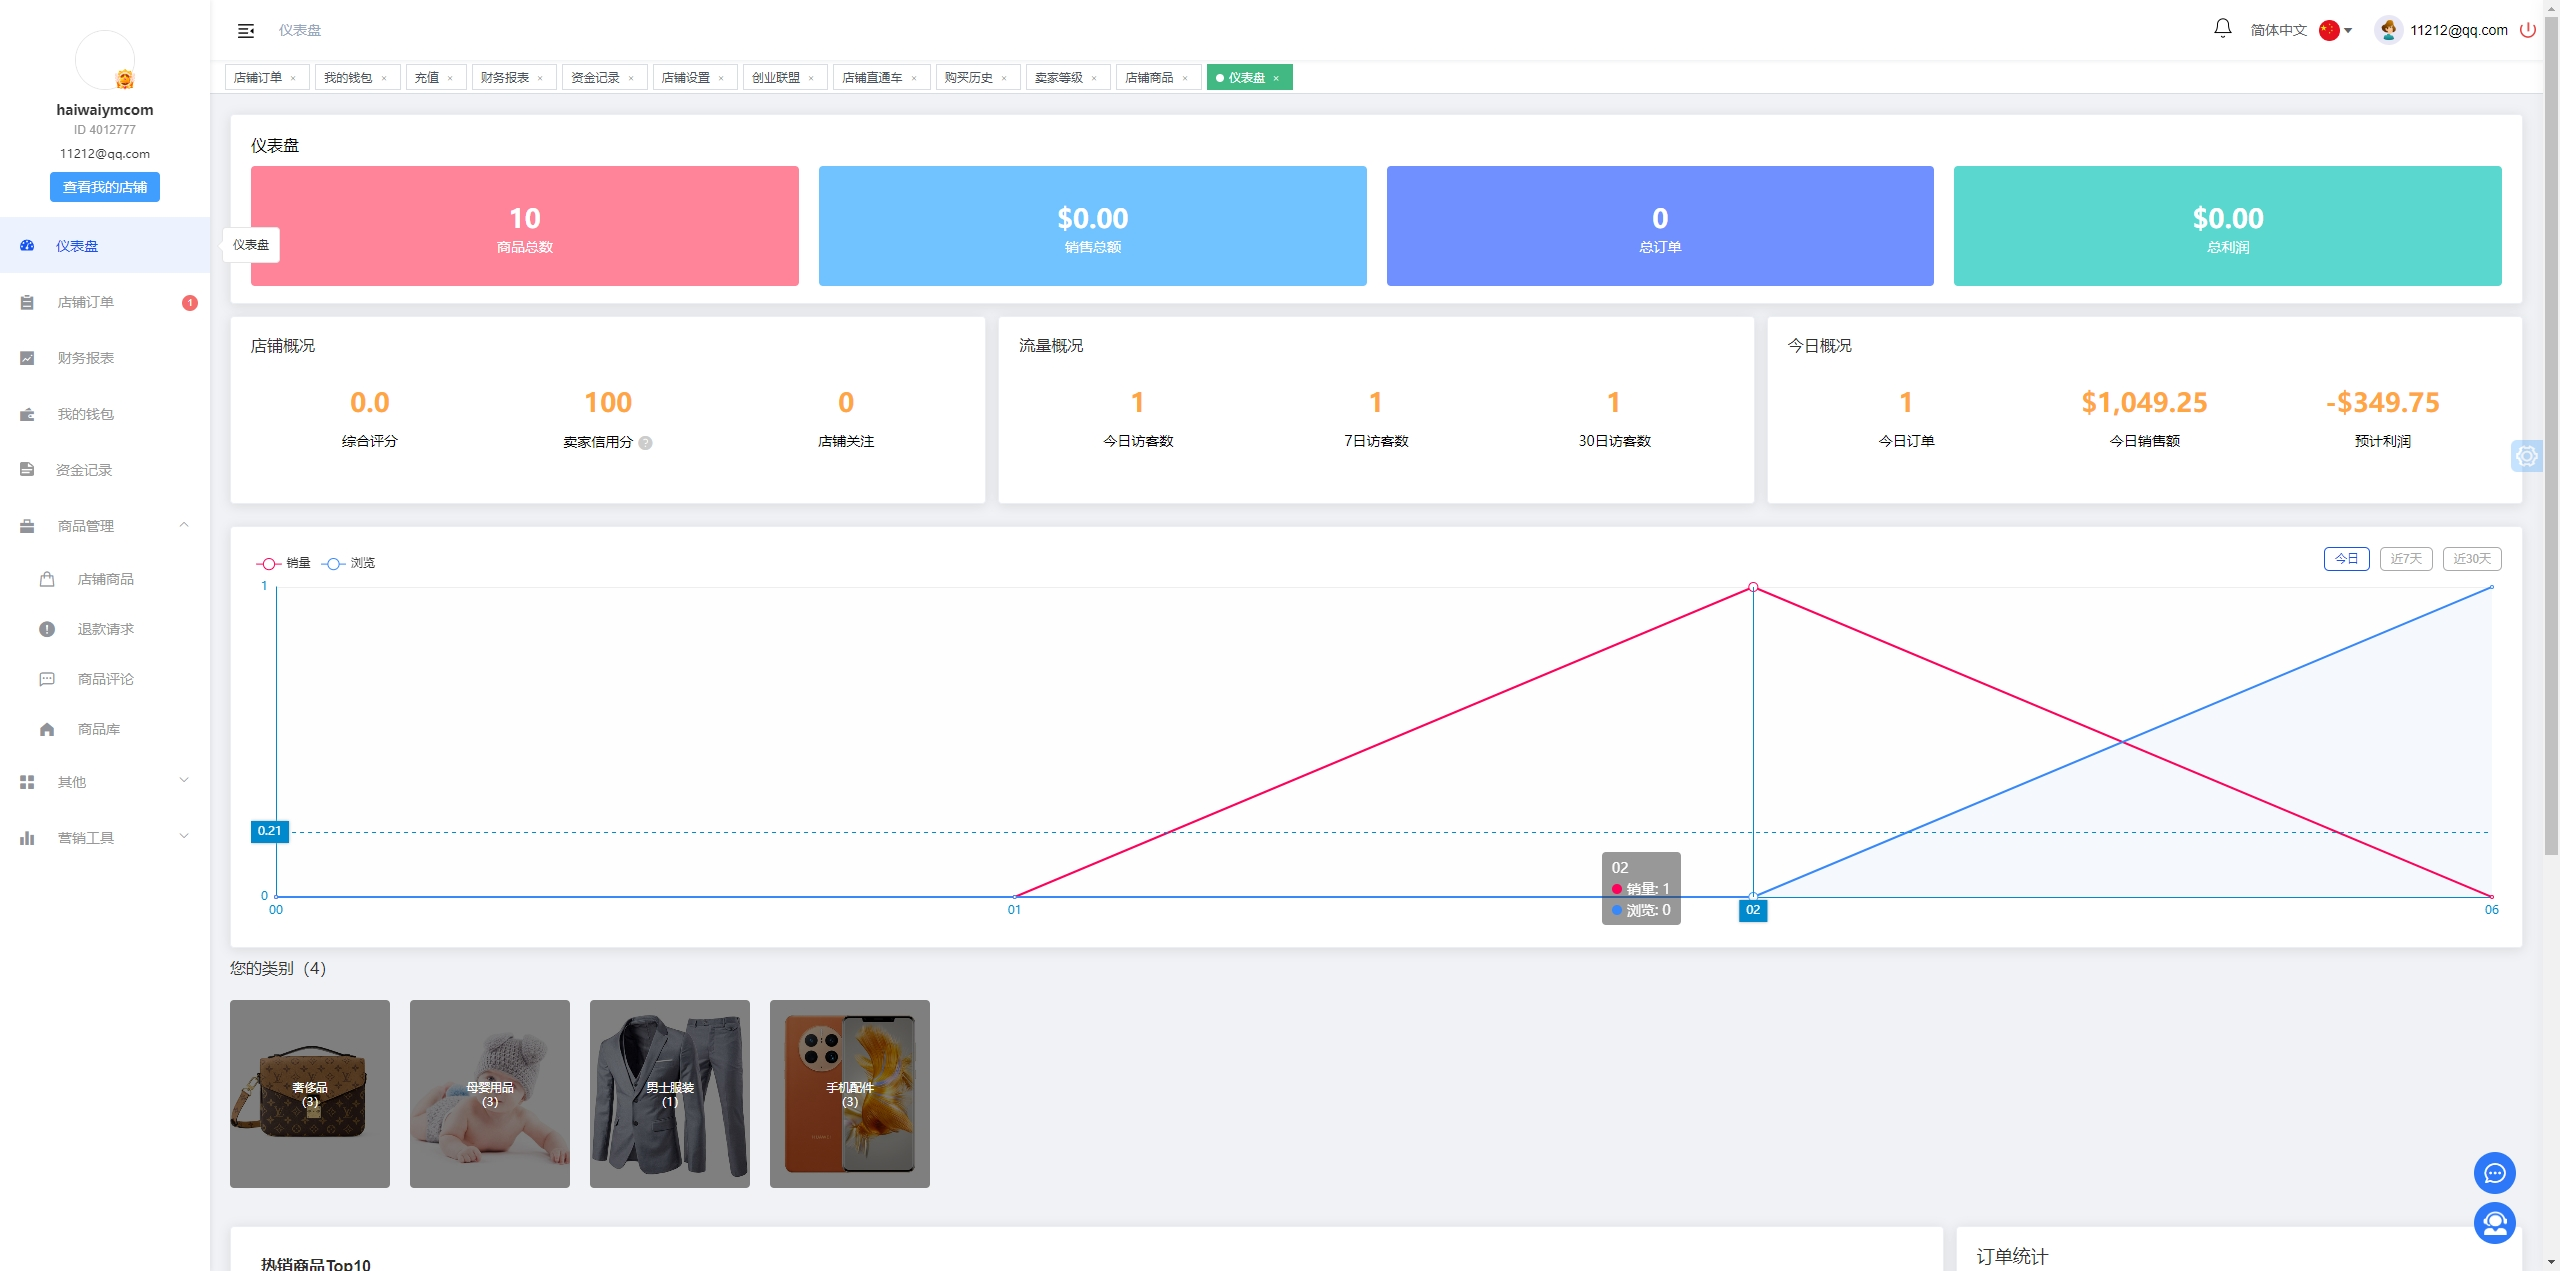Click the settings gear on right edge
The width and height of the screenshot is (2560, 1271).
point(2527,456)
